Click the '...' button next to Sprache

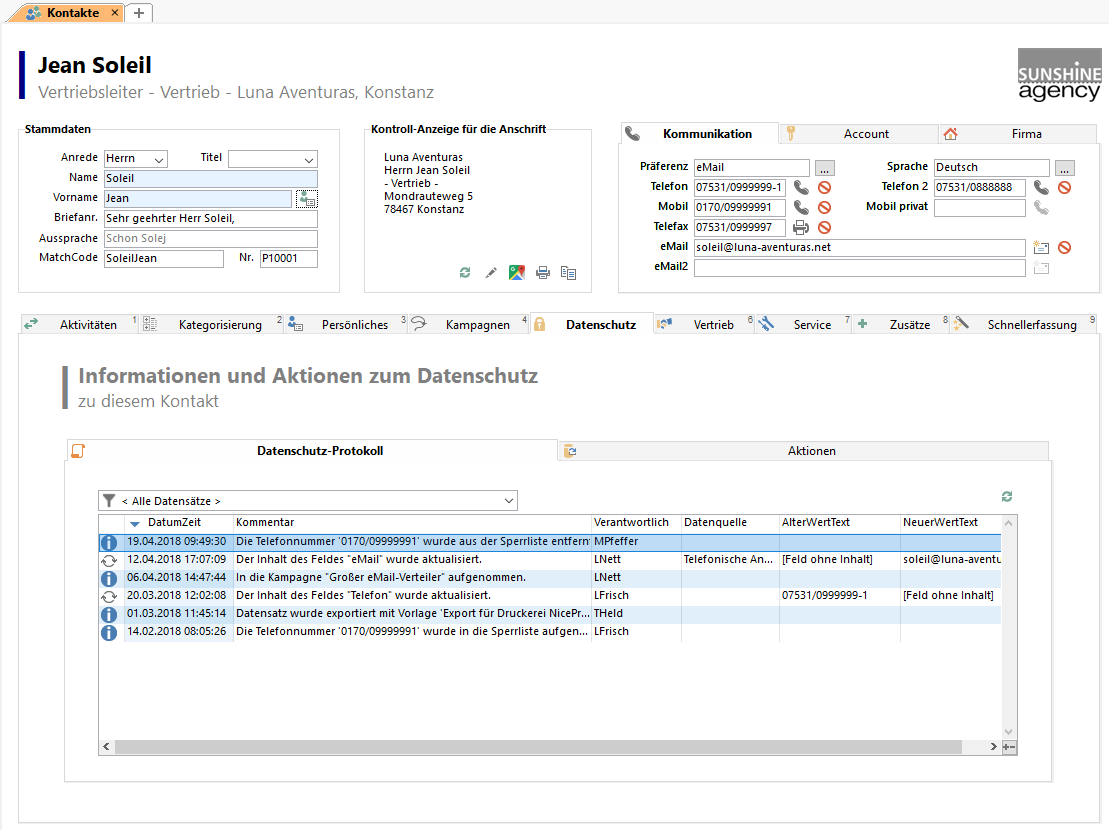1064,168
